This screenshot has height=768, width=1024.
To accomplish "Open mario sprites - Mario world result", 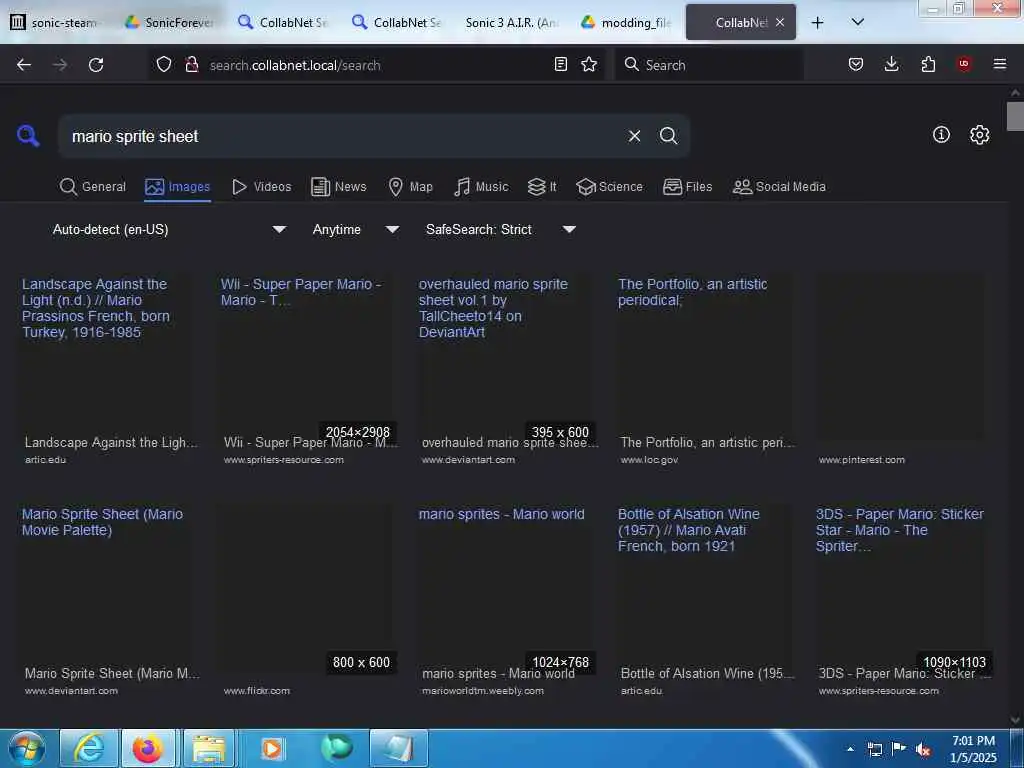I will coord(506,600).
